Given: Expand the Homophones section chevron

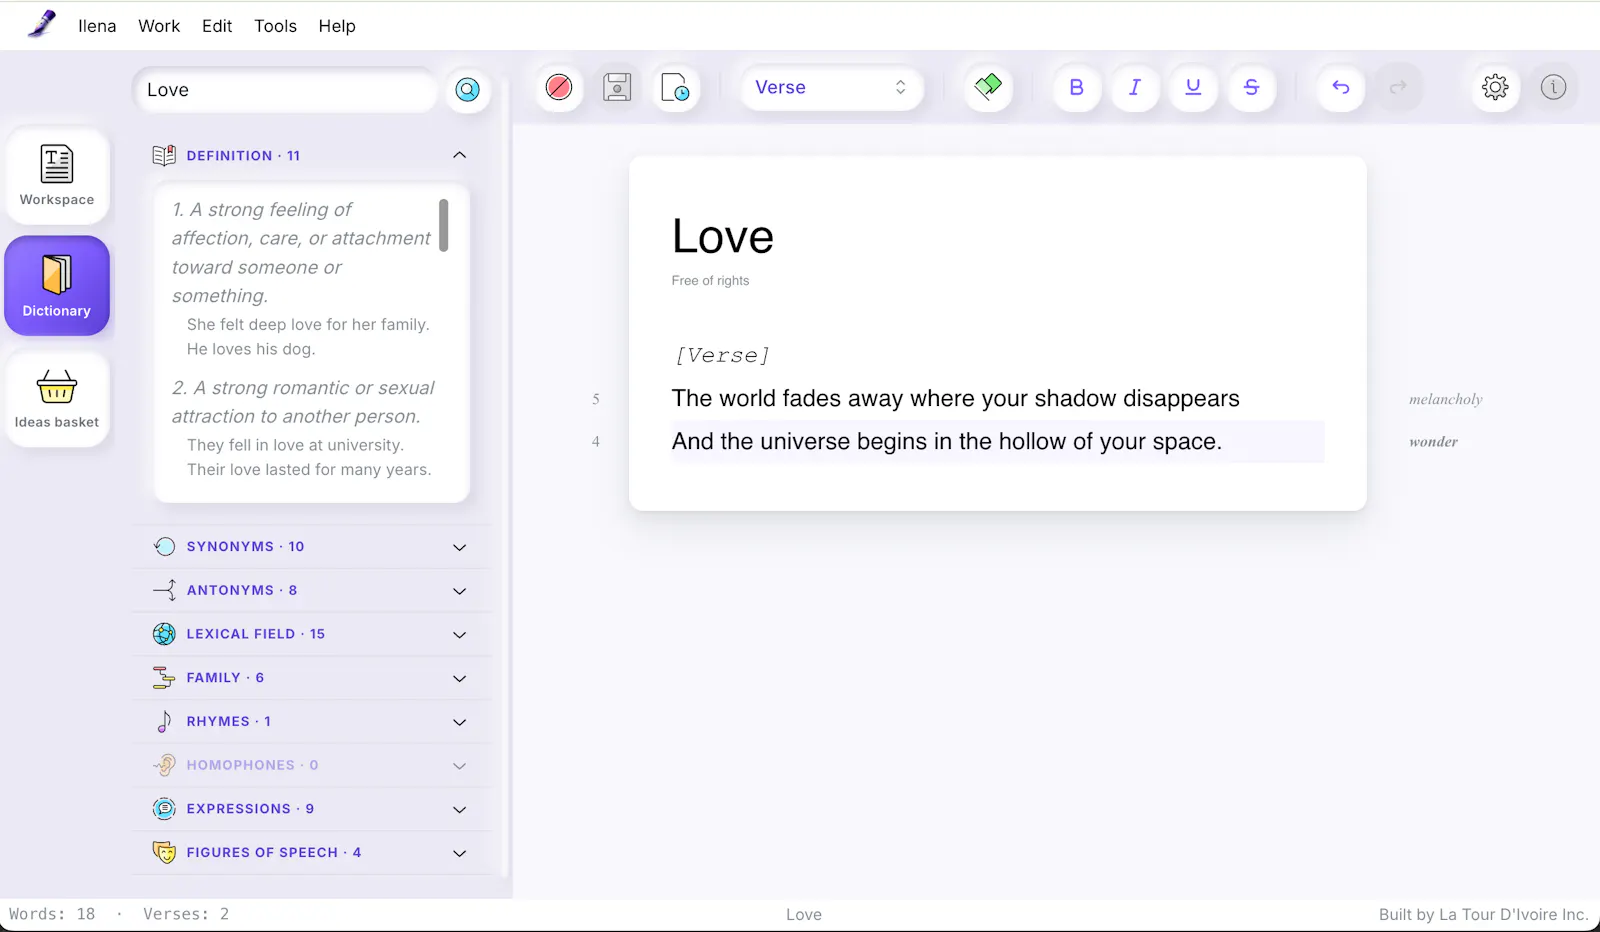Looking at the screenshot, I should click(460, 766).
